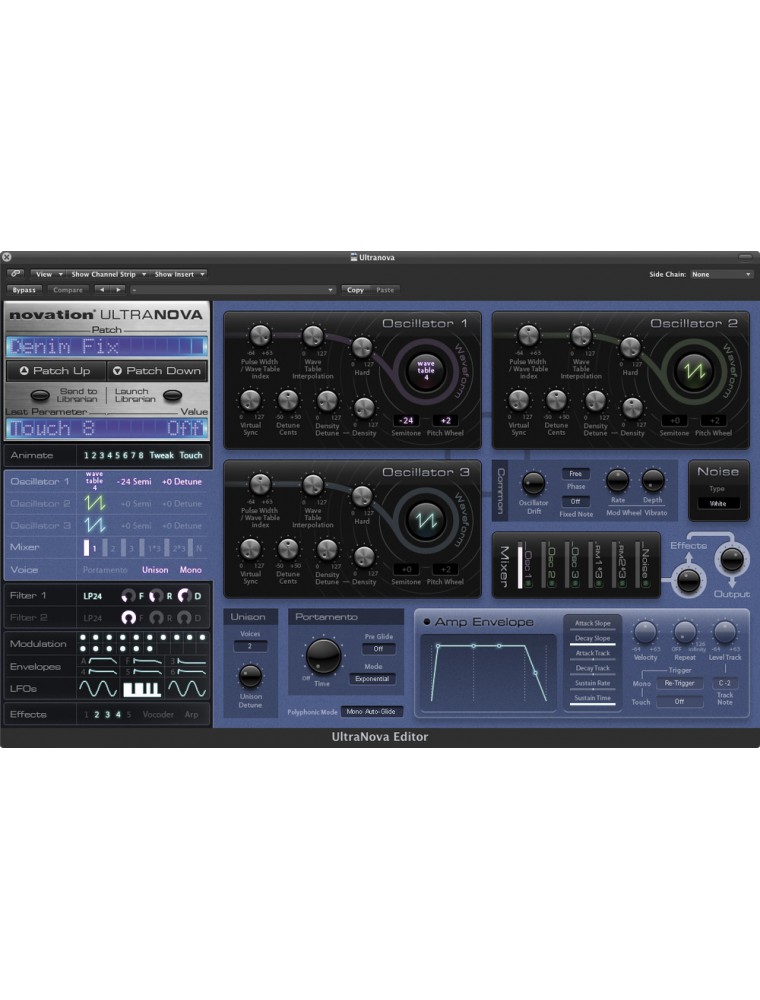
Task: Toggle Launch Librarian oval button
Action: point(172,395)
